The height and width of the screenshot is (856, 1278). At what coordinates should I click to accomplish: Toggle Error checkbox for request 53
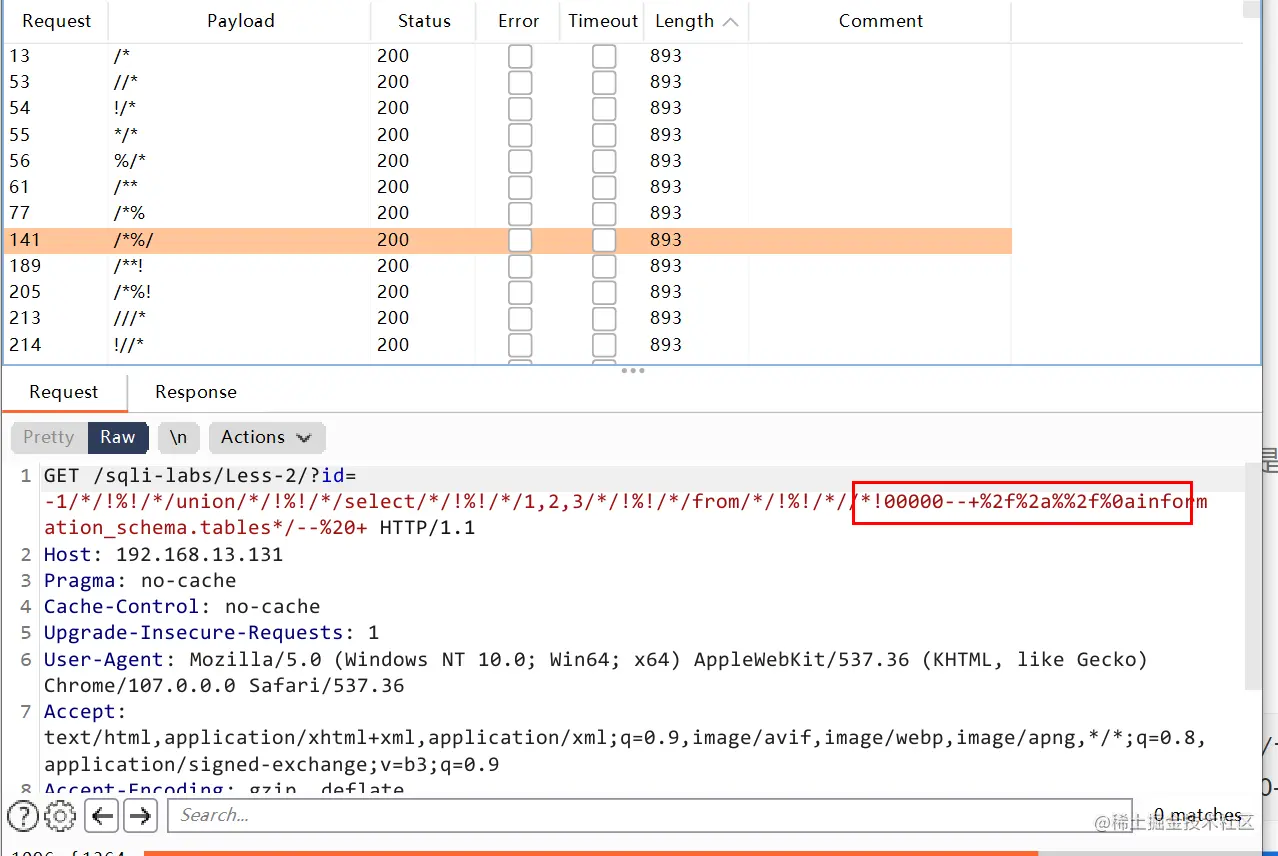click(520, 82)
